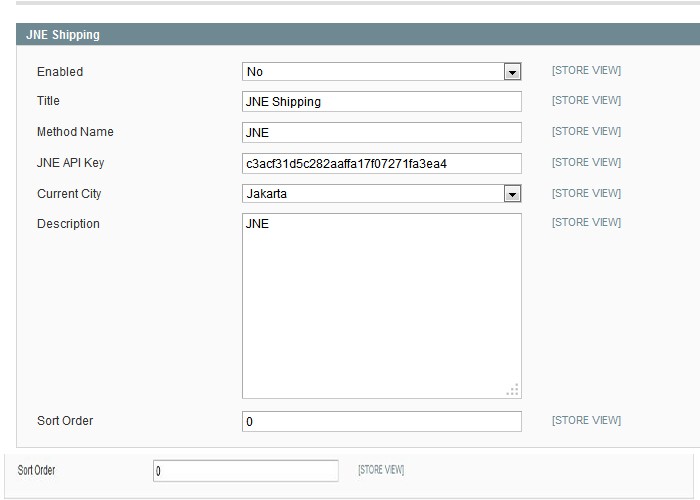Click the Current City dropdown arrow button

pos(512,194)
